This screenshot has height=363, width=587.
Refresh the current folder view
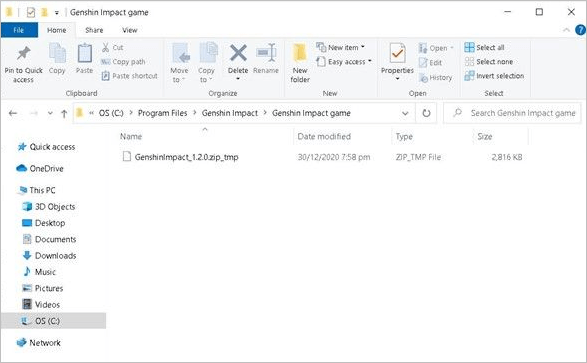tap(426, 113)
